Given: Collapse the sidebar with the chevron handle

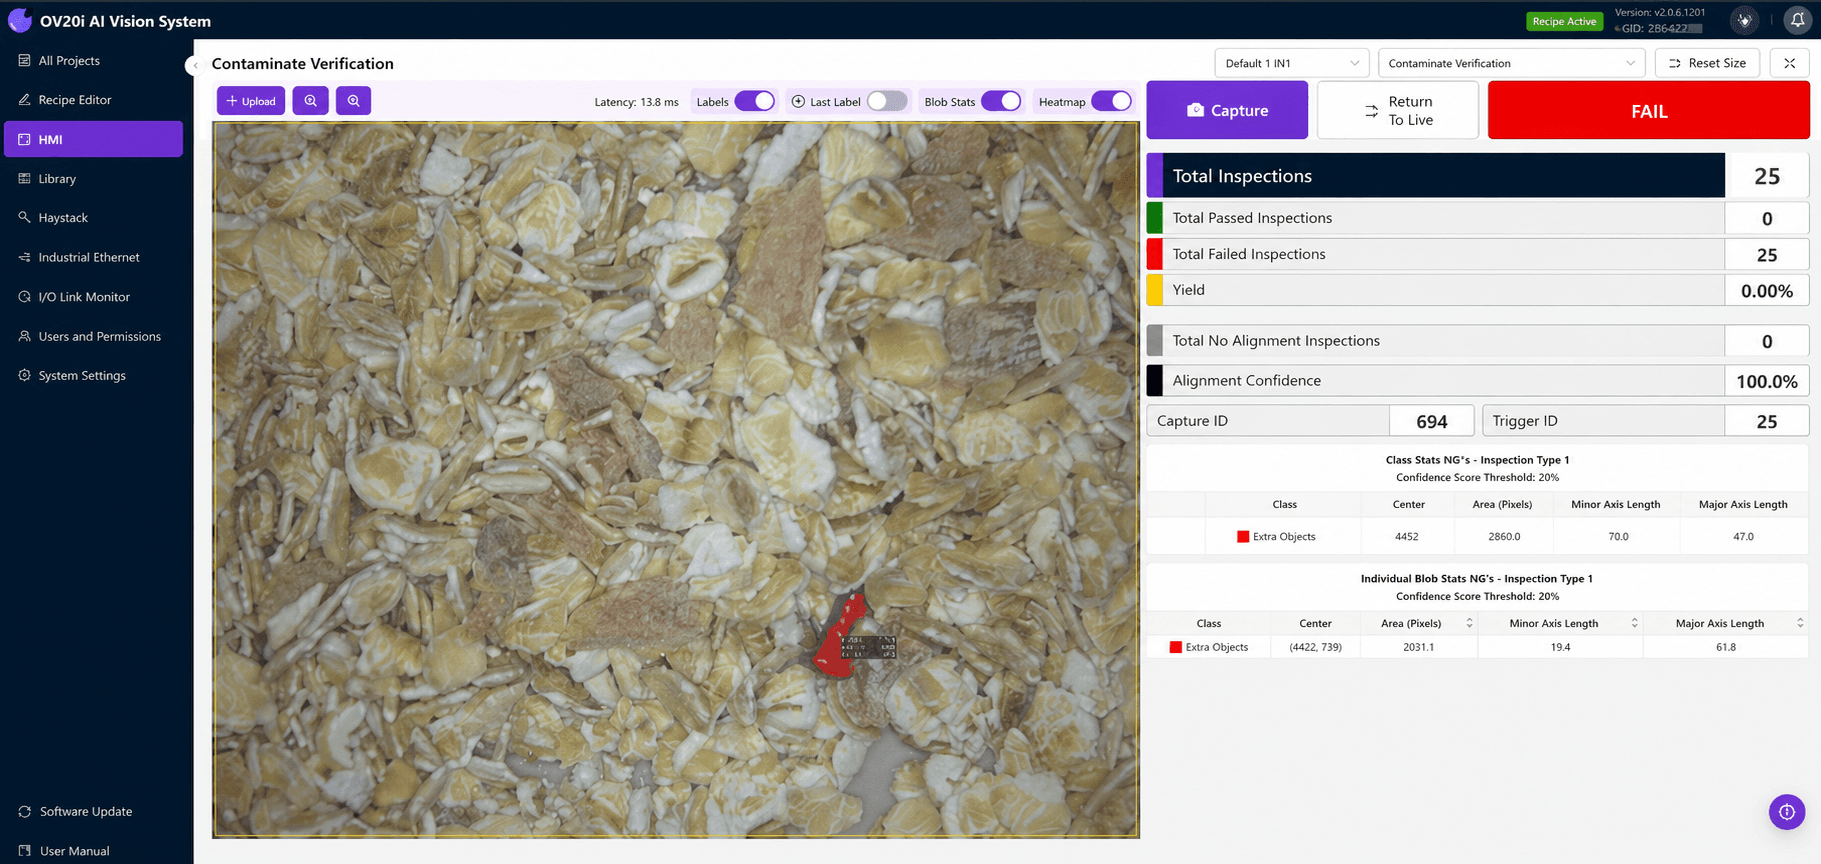Looking at the screenshot, I should pos(194,65).
